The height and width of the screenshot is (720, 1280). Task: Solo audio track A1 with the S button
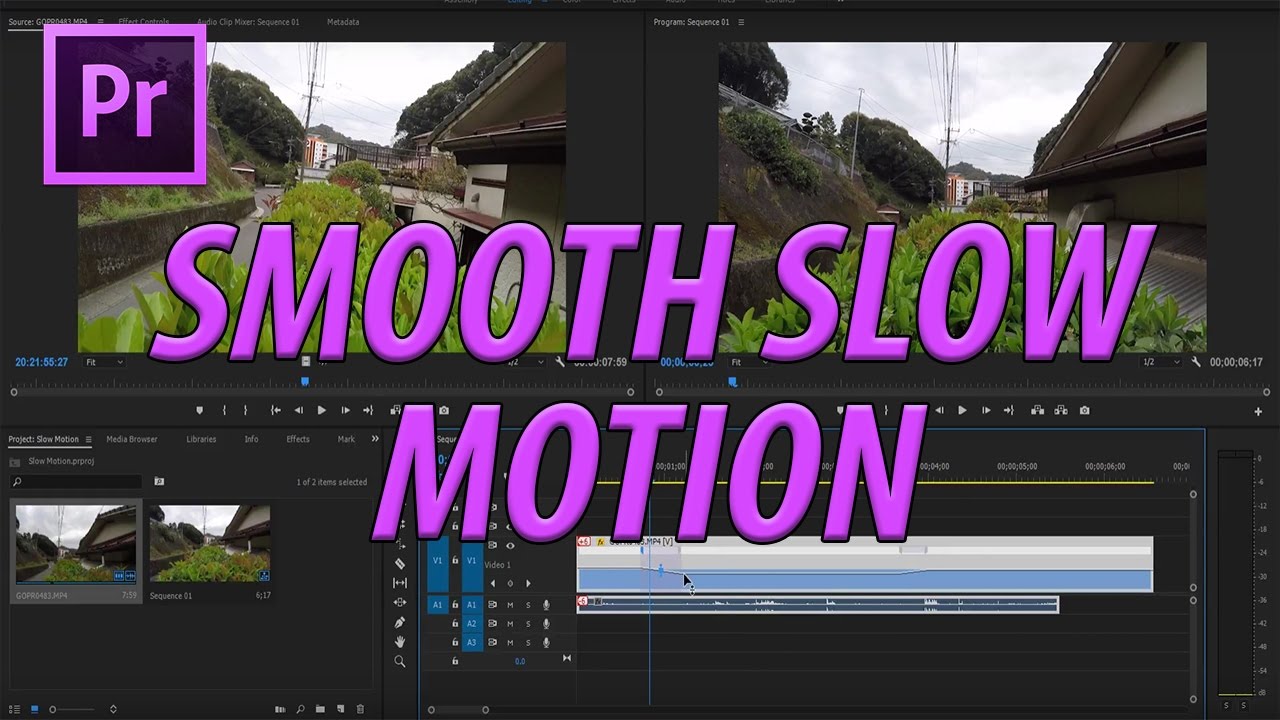(x=528, y=605)
